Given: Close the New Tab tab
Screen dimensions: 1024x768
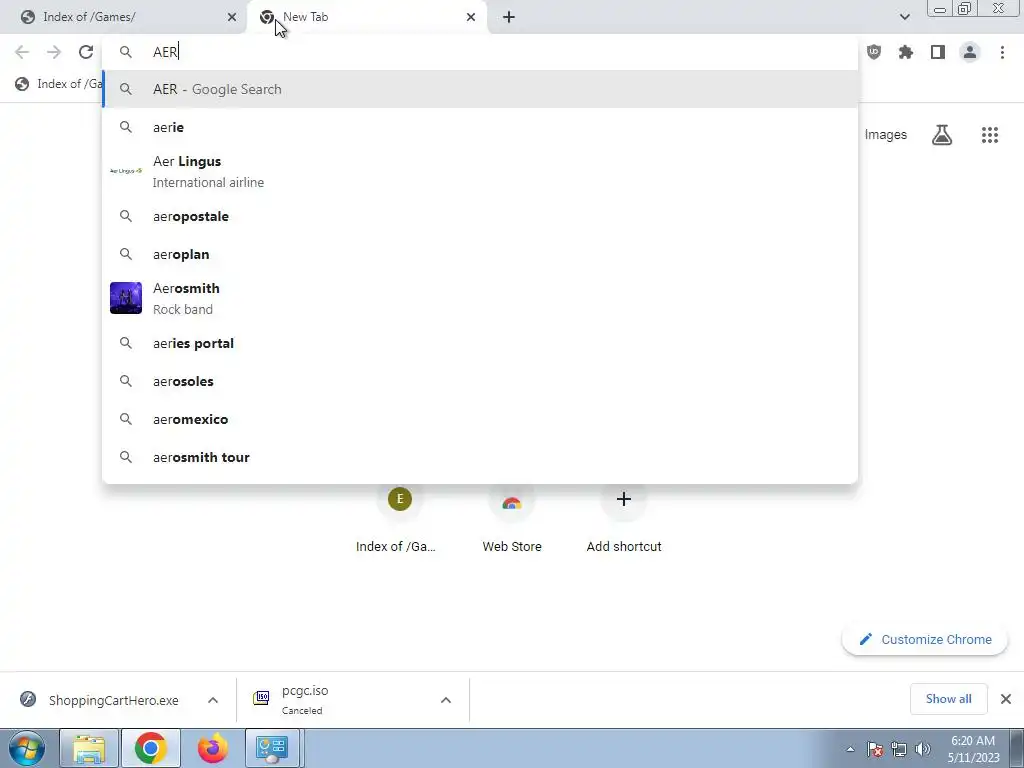Looking at the screenshot, I should tap(471, 17).
